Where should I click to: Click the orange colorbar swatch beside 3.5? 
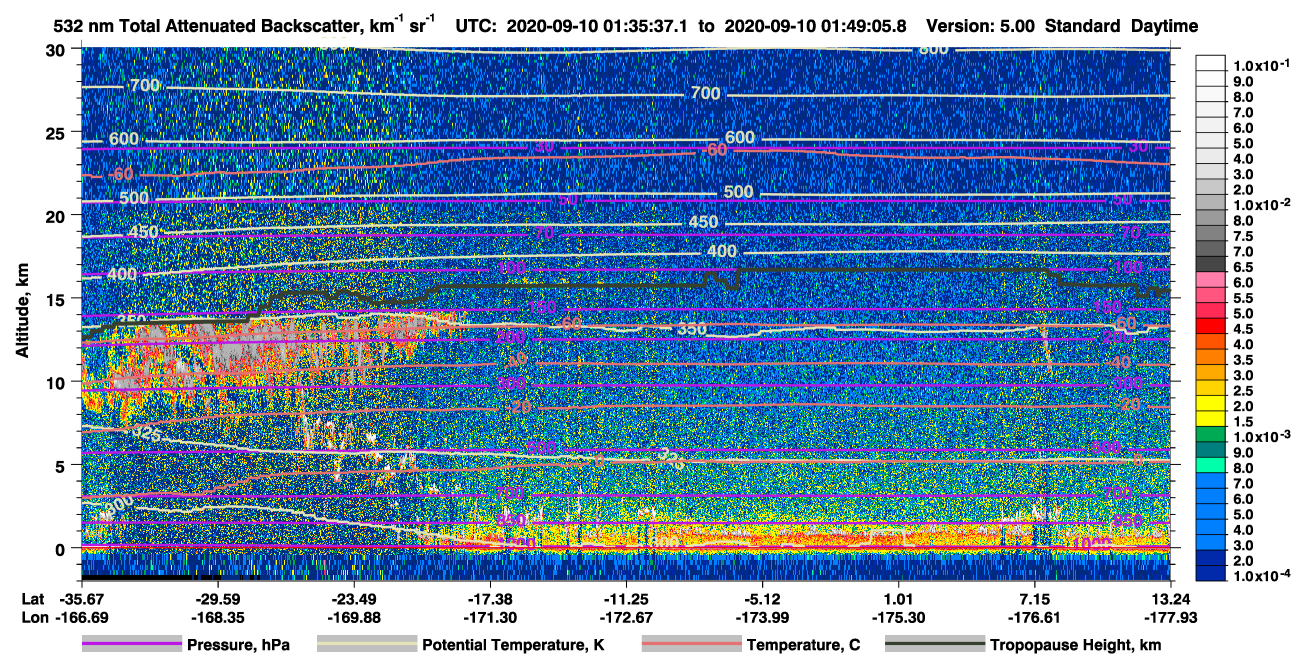1212,359
